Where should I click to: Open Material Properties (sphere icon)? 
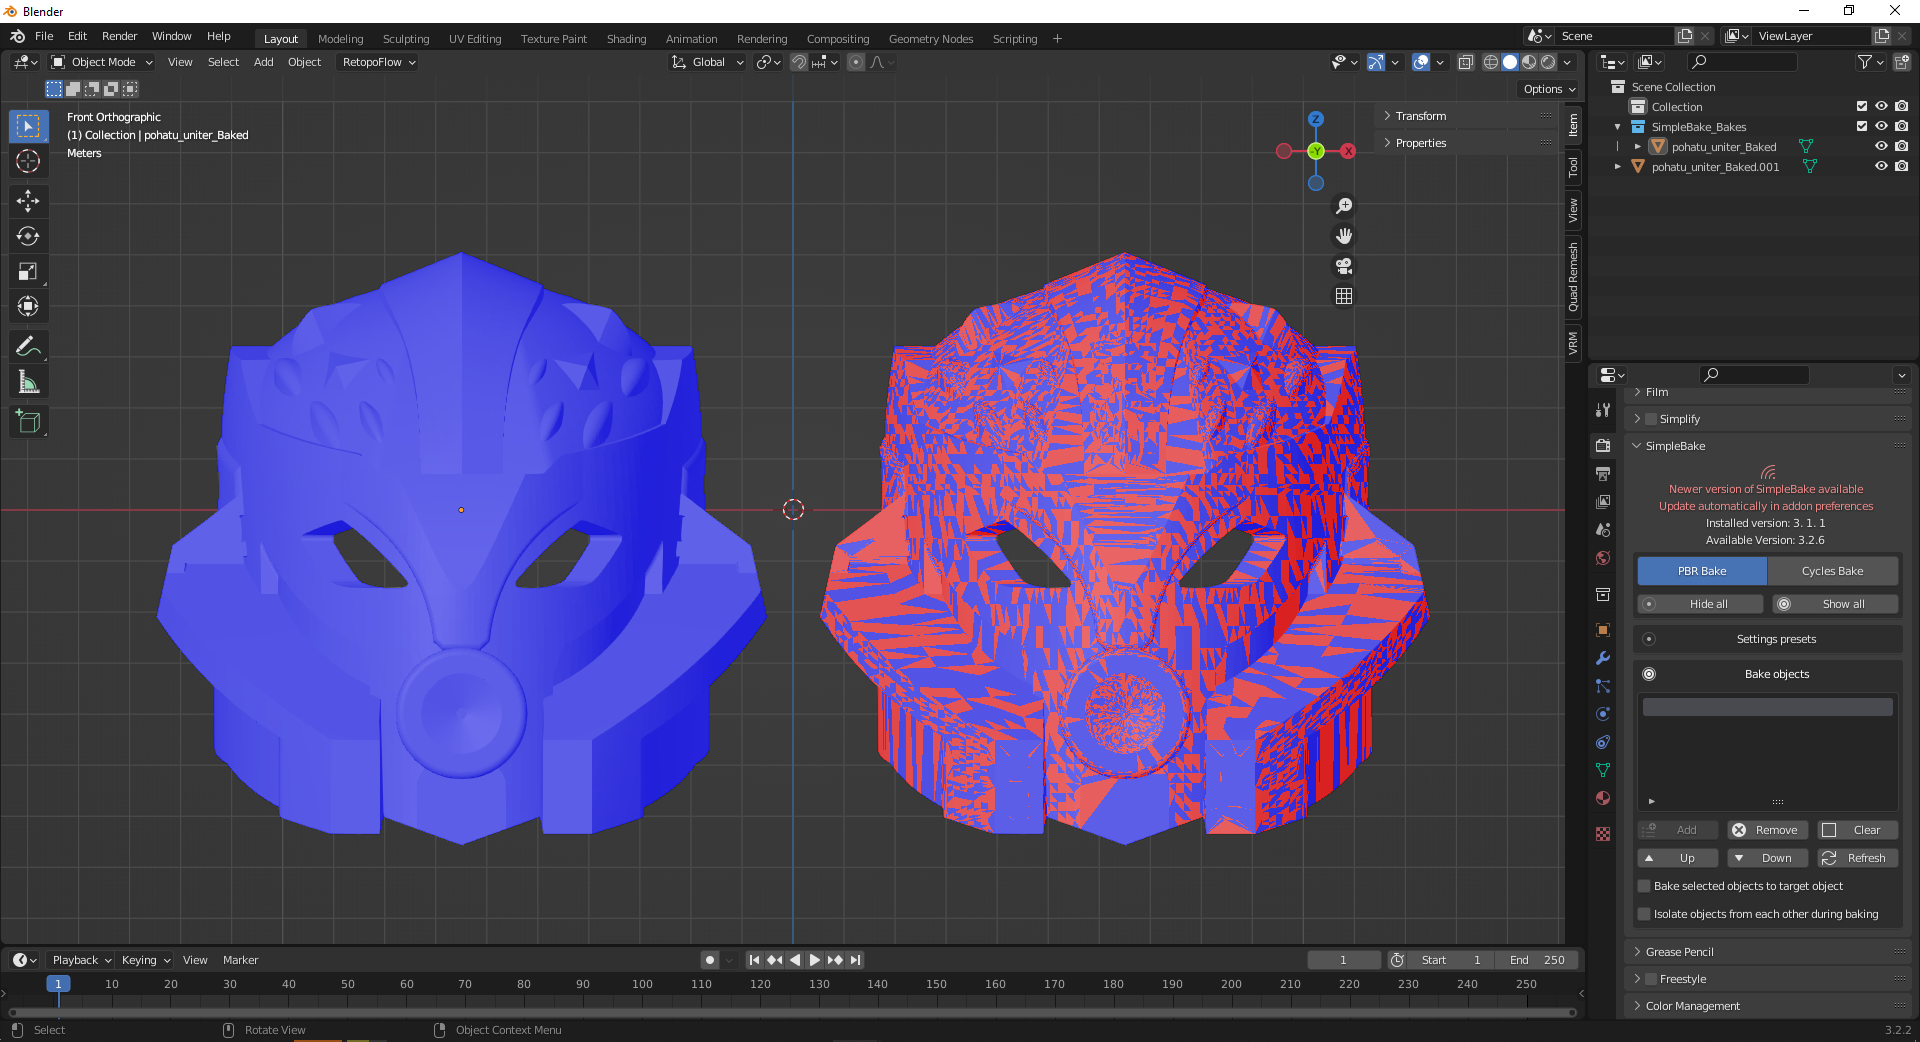pyautogui.click(x=1602, y=799)
